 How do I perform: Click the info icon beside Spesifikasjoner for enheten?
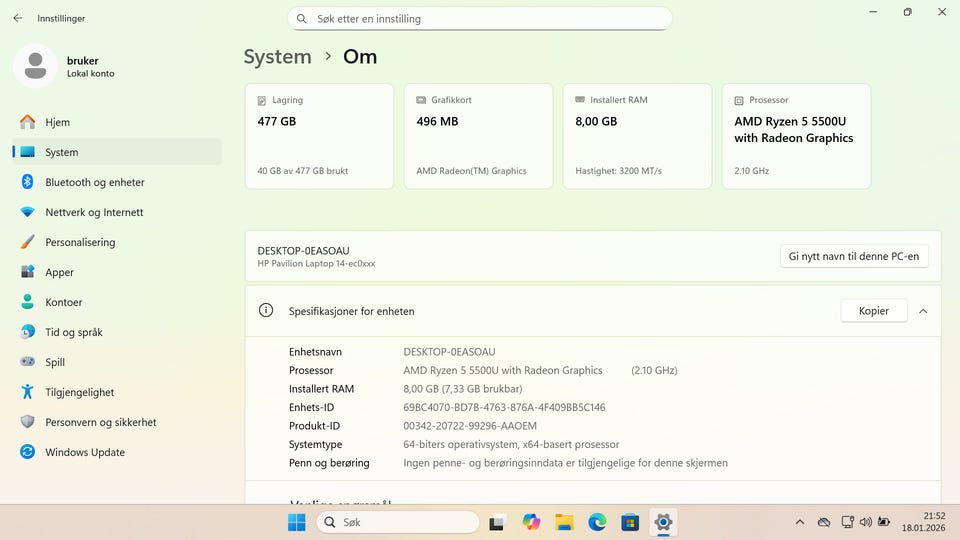[x=266, y=310]
